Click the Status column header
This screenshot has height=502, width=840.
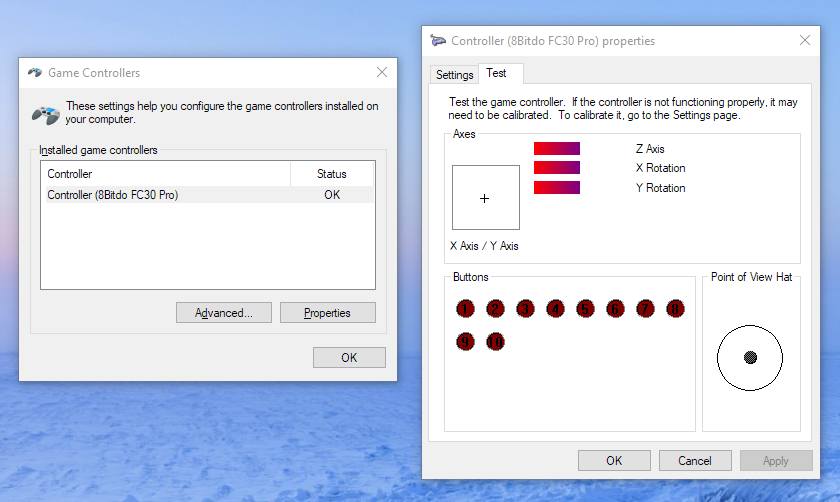(332, 174)
